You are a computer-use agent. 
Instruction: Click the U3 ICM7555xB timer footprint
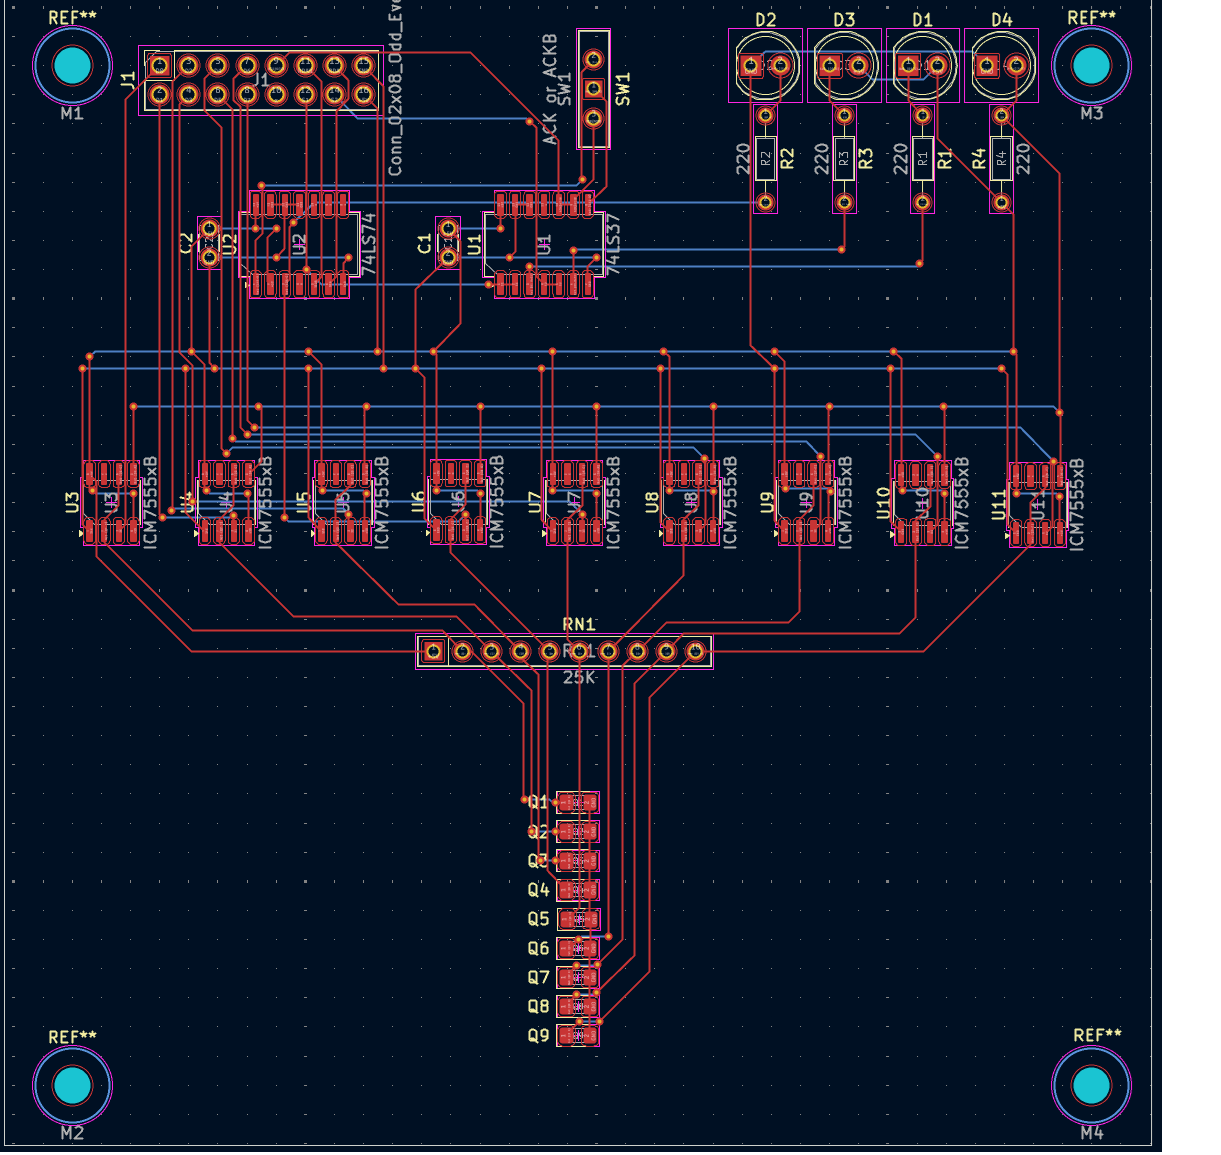(x=111, y=502)
